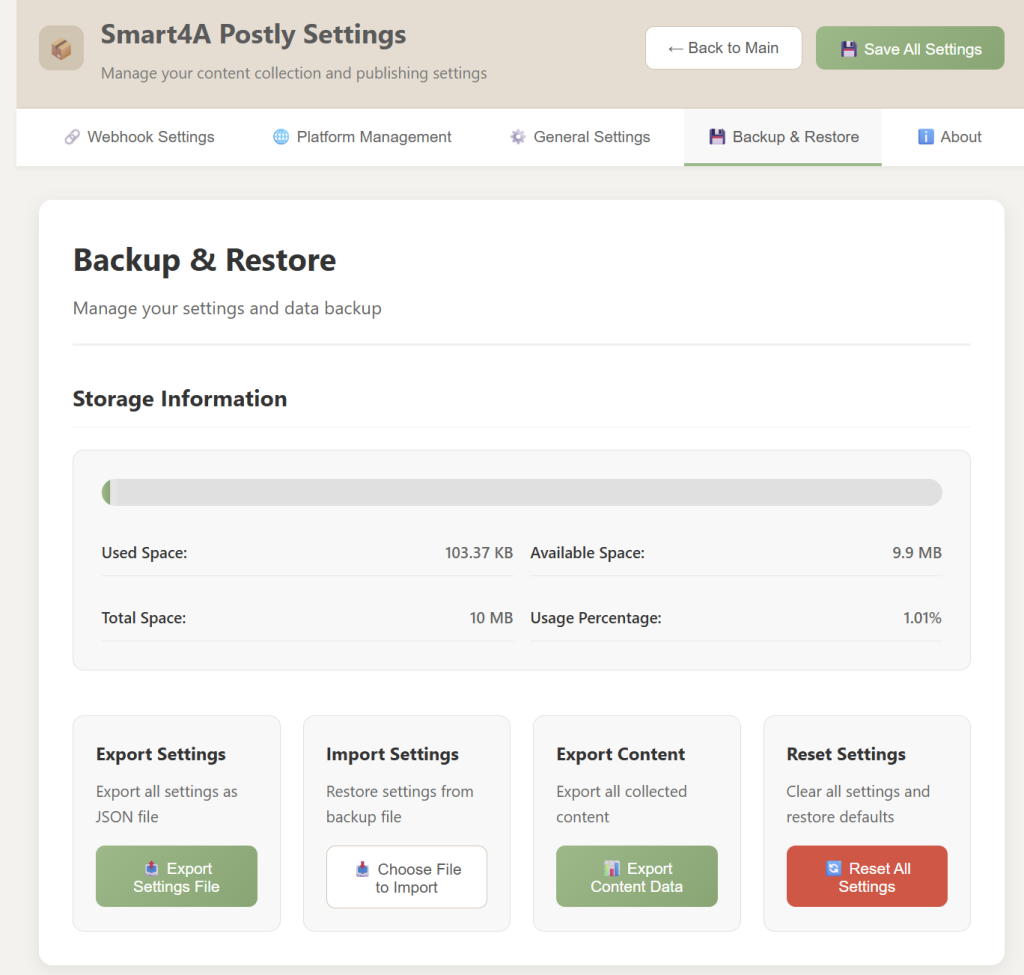
Task: Click the floppy disk icon on Save All Settings
Action: point(849,49)
